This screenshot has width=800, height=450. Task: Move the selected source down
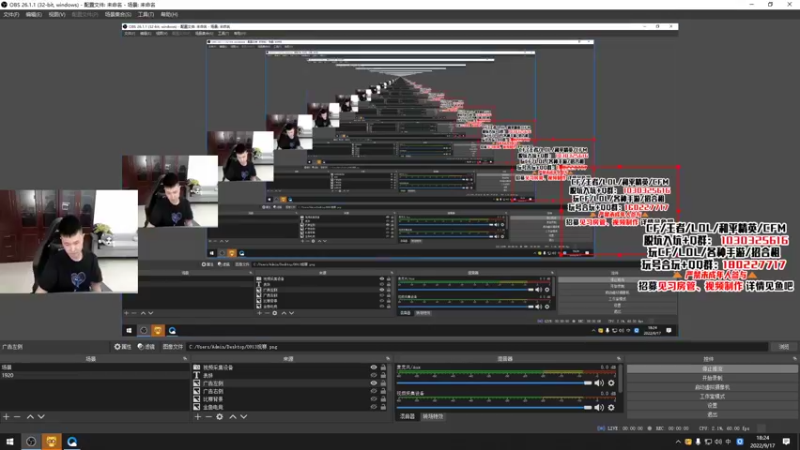click(x=244, y=417)
